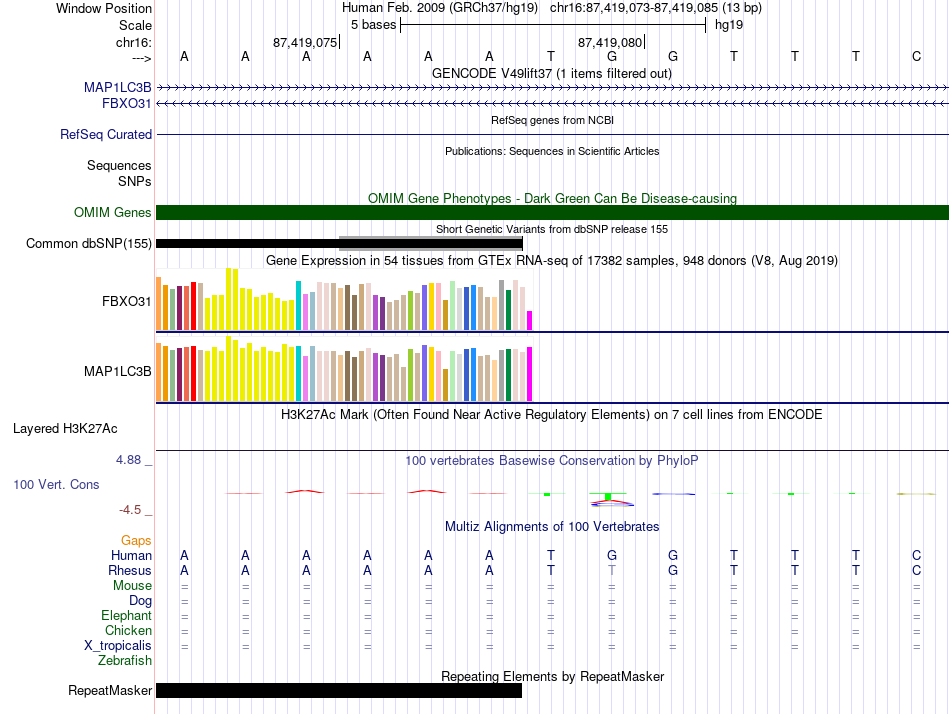The image size is (950, 714).
Task: Open 100 vertebrates Basewise Conservation PhyloP title
Action: 552,461
